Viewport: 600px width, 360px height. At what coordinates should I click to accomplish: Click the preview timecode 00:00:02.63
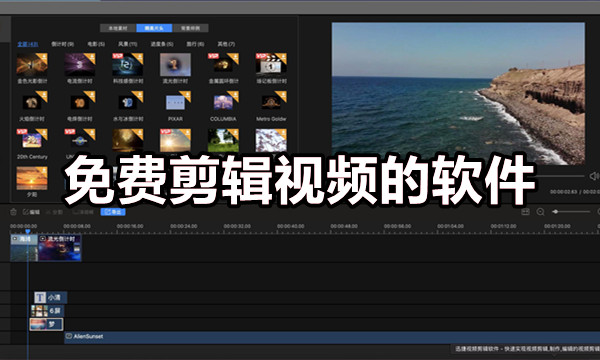pyautogui.click(x=564, y=192)
